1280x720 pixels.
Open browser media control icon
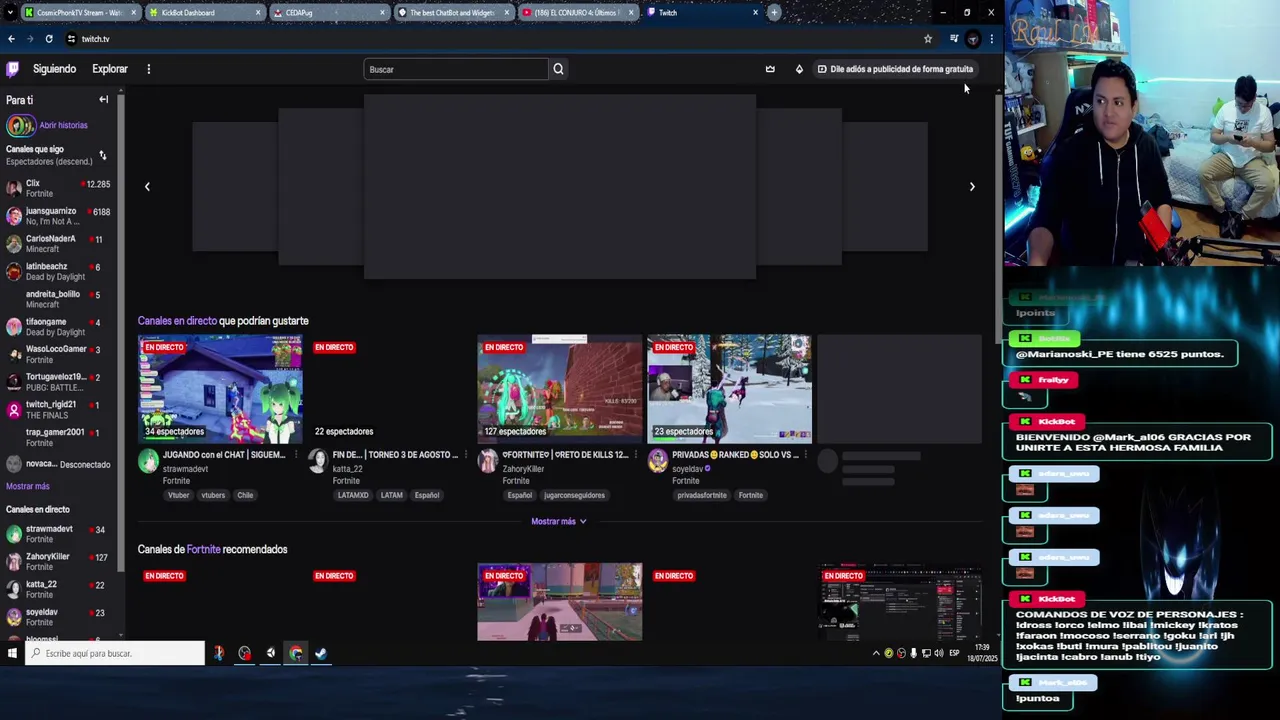tap(954, 39)
